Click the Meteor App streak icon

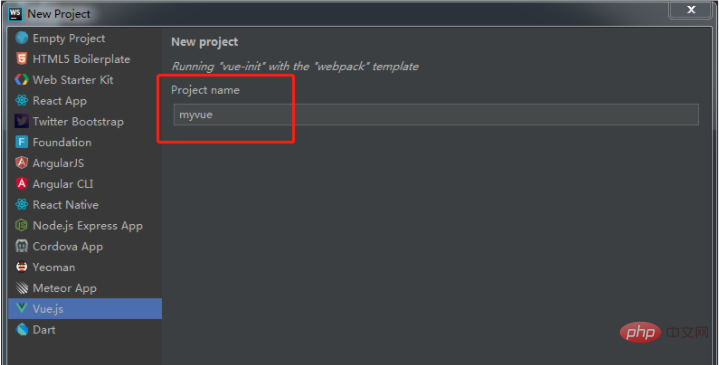(x=22, y=288)
